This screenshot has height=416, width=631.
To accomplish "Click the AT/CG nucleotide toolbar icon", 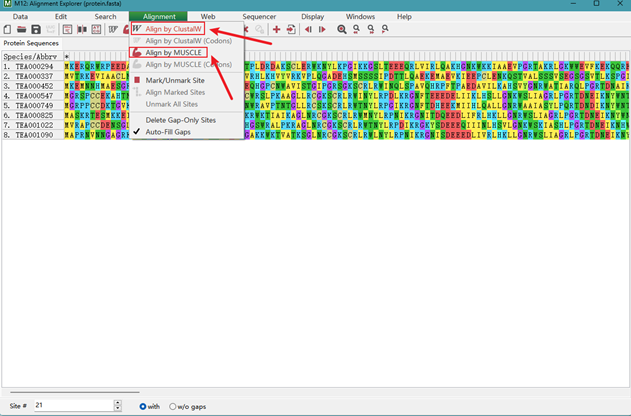I will click(96, 29).
